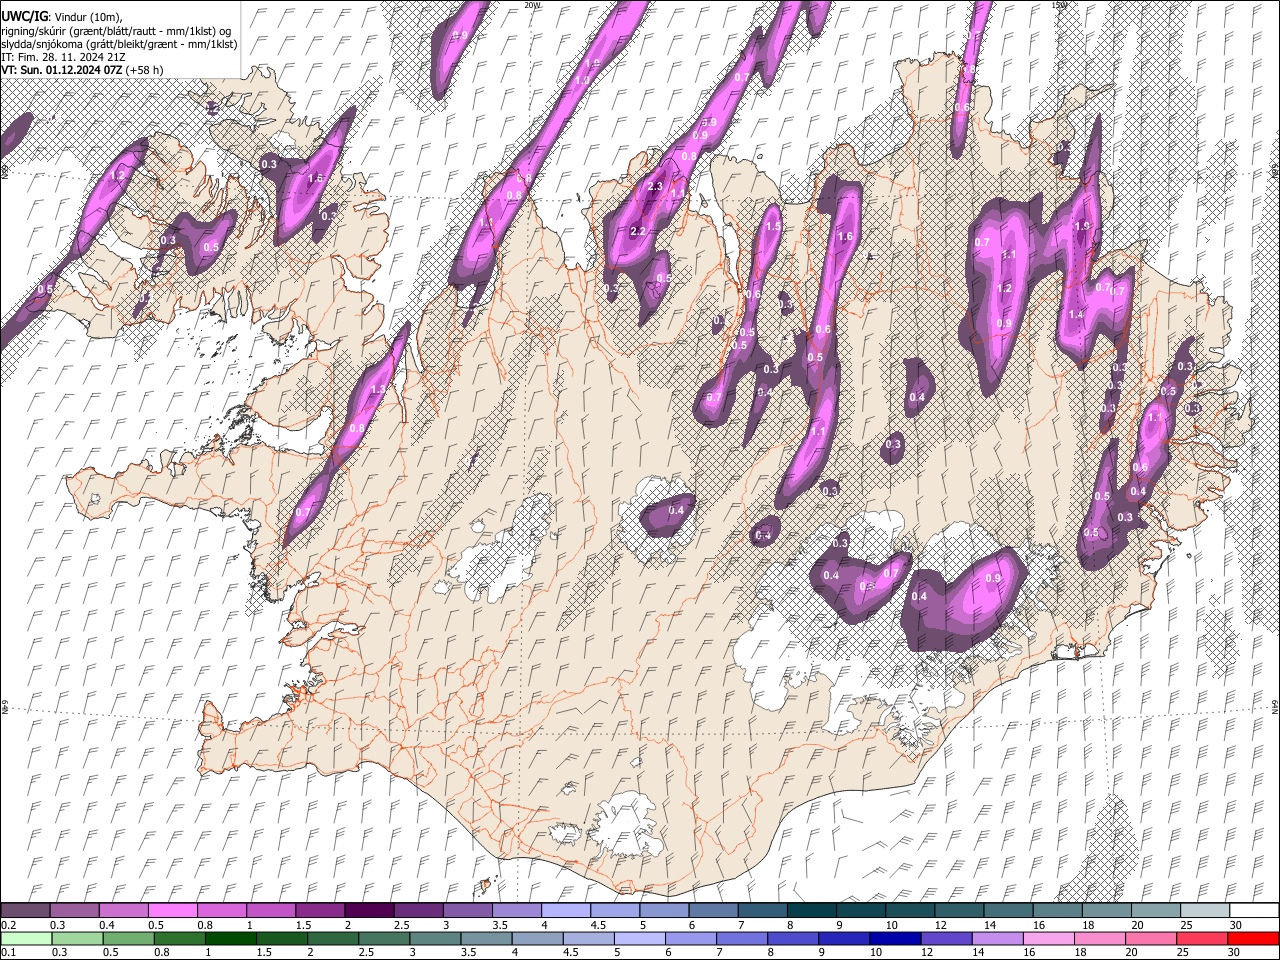Select the dark teal swatch at 8 in top legend
The image size is (1280, 960).
812,910
